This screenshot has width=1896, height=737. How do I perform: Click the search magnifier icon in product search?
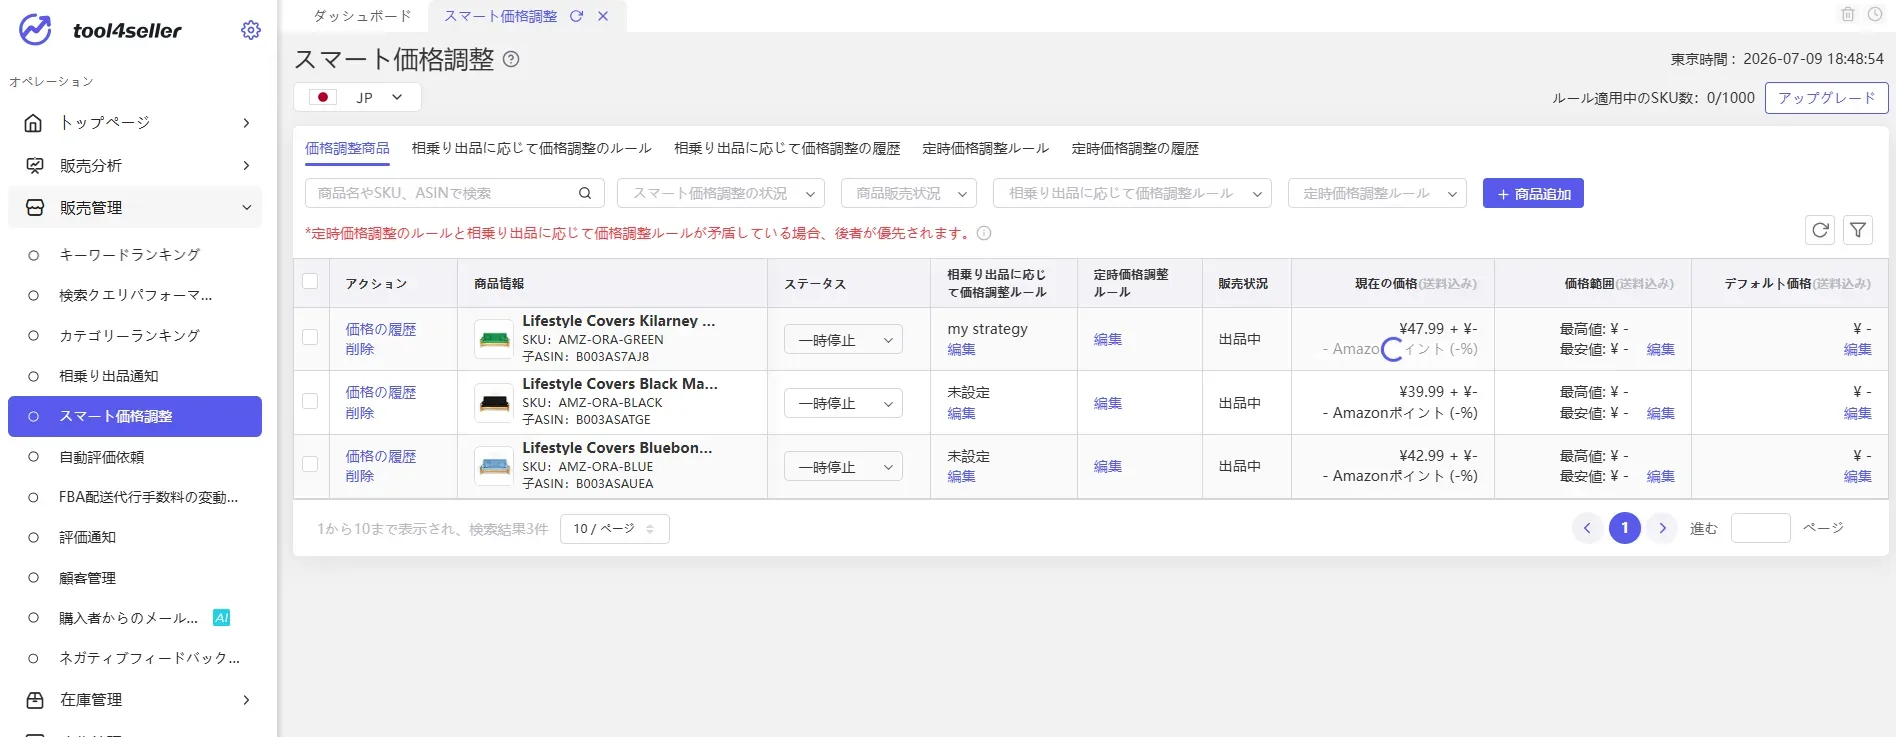pyautogui.click(x=585, y=193)
